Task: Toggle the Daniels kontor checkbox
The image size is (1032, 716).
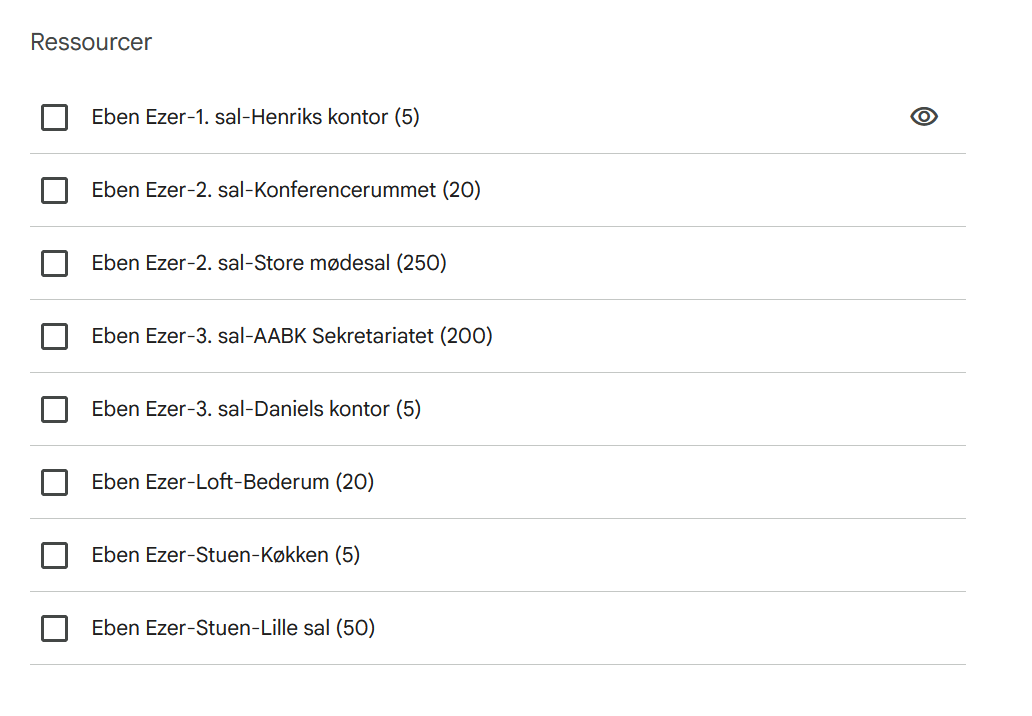Action: 55,409
